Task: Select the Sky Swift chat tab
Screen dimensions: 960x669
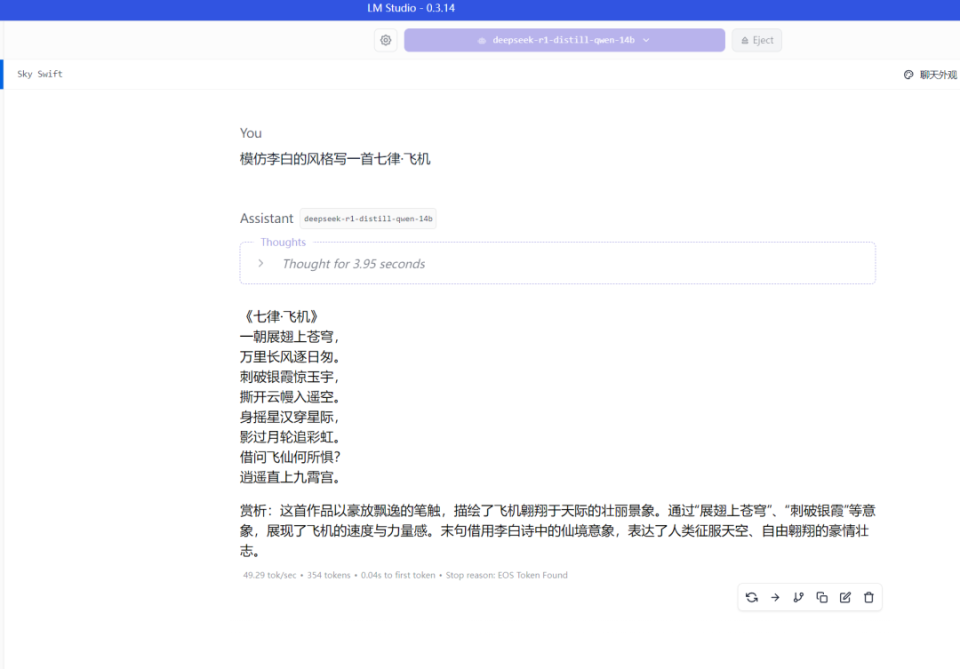Action: 39,73
